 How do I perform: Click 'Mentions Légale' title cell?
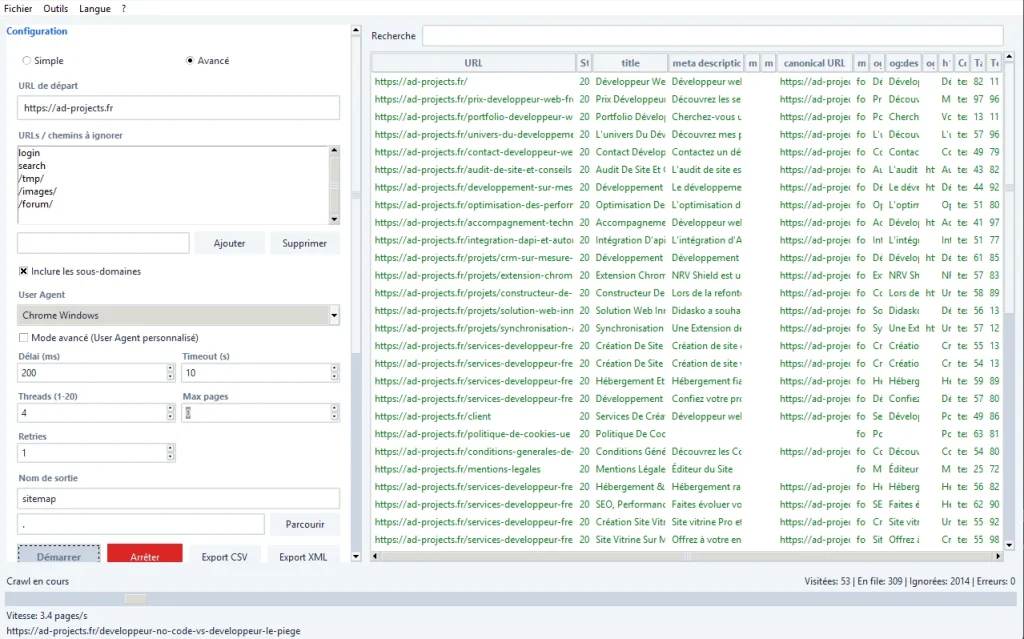click(630, 469)
